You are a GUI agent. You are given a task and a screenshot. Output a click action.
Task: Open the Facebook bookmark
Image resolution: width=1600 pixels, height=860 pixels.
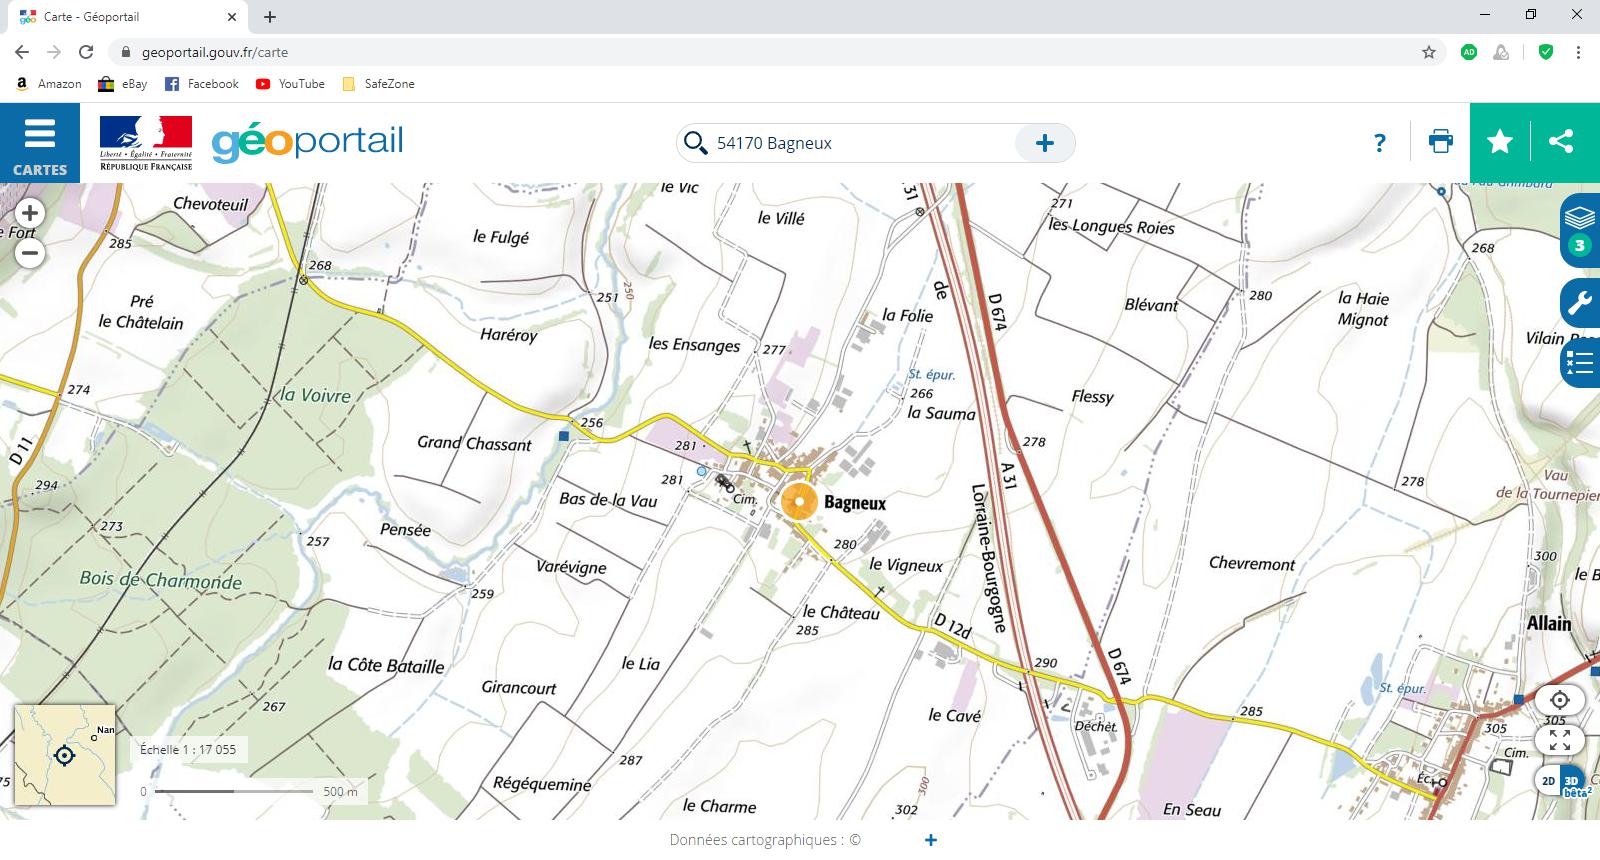point(201,84)
